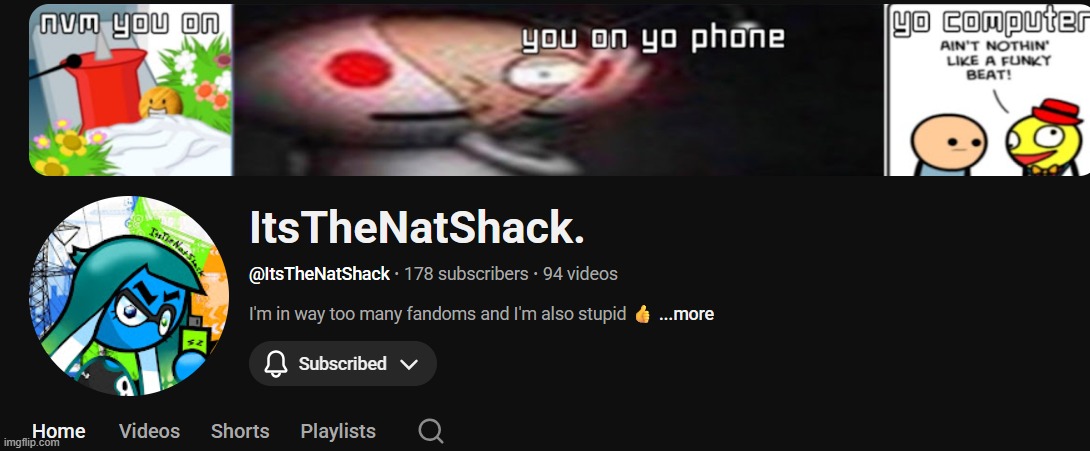The height and width of the screenshot is (451, 1090).
Task: Click the "I'm in way too many fandoms" description
Action: tap(437, 314)
